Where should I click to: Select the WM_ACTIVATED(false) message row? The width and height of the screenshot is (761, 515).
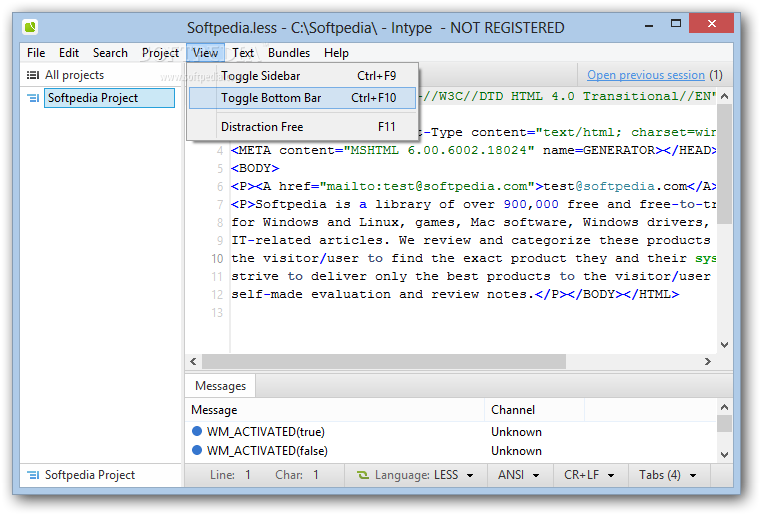[451, 451]
